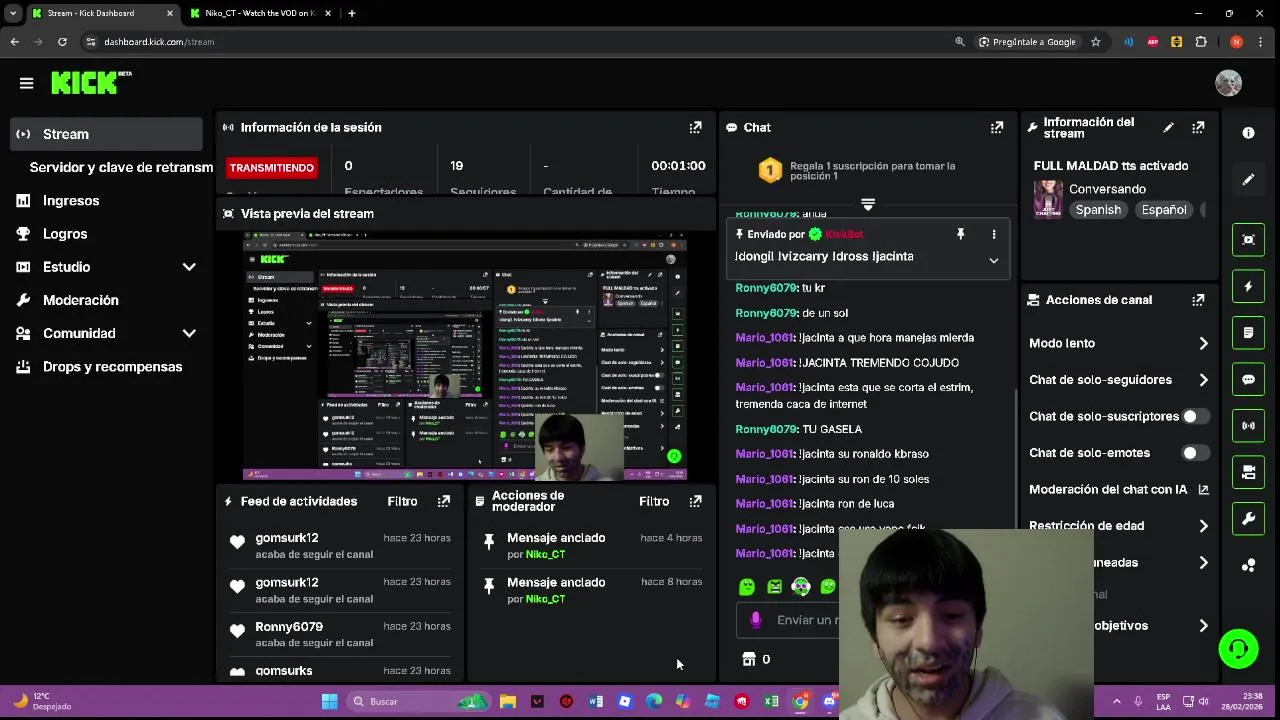Go to Stream in sidebar
The width and height of the screenshot is (1280, 720).
pyautogui.click(x=107, y=134)
